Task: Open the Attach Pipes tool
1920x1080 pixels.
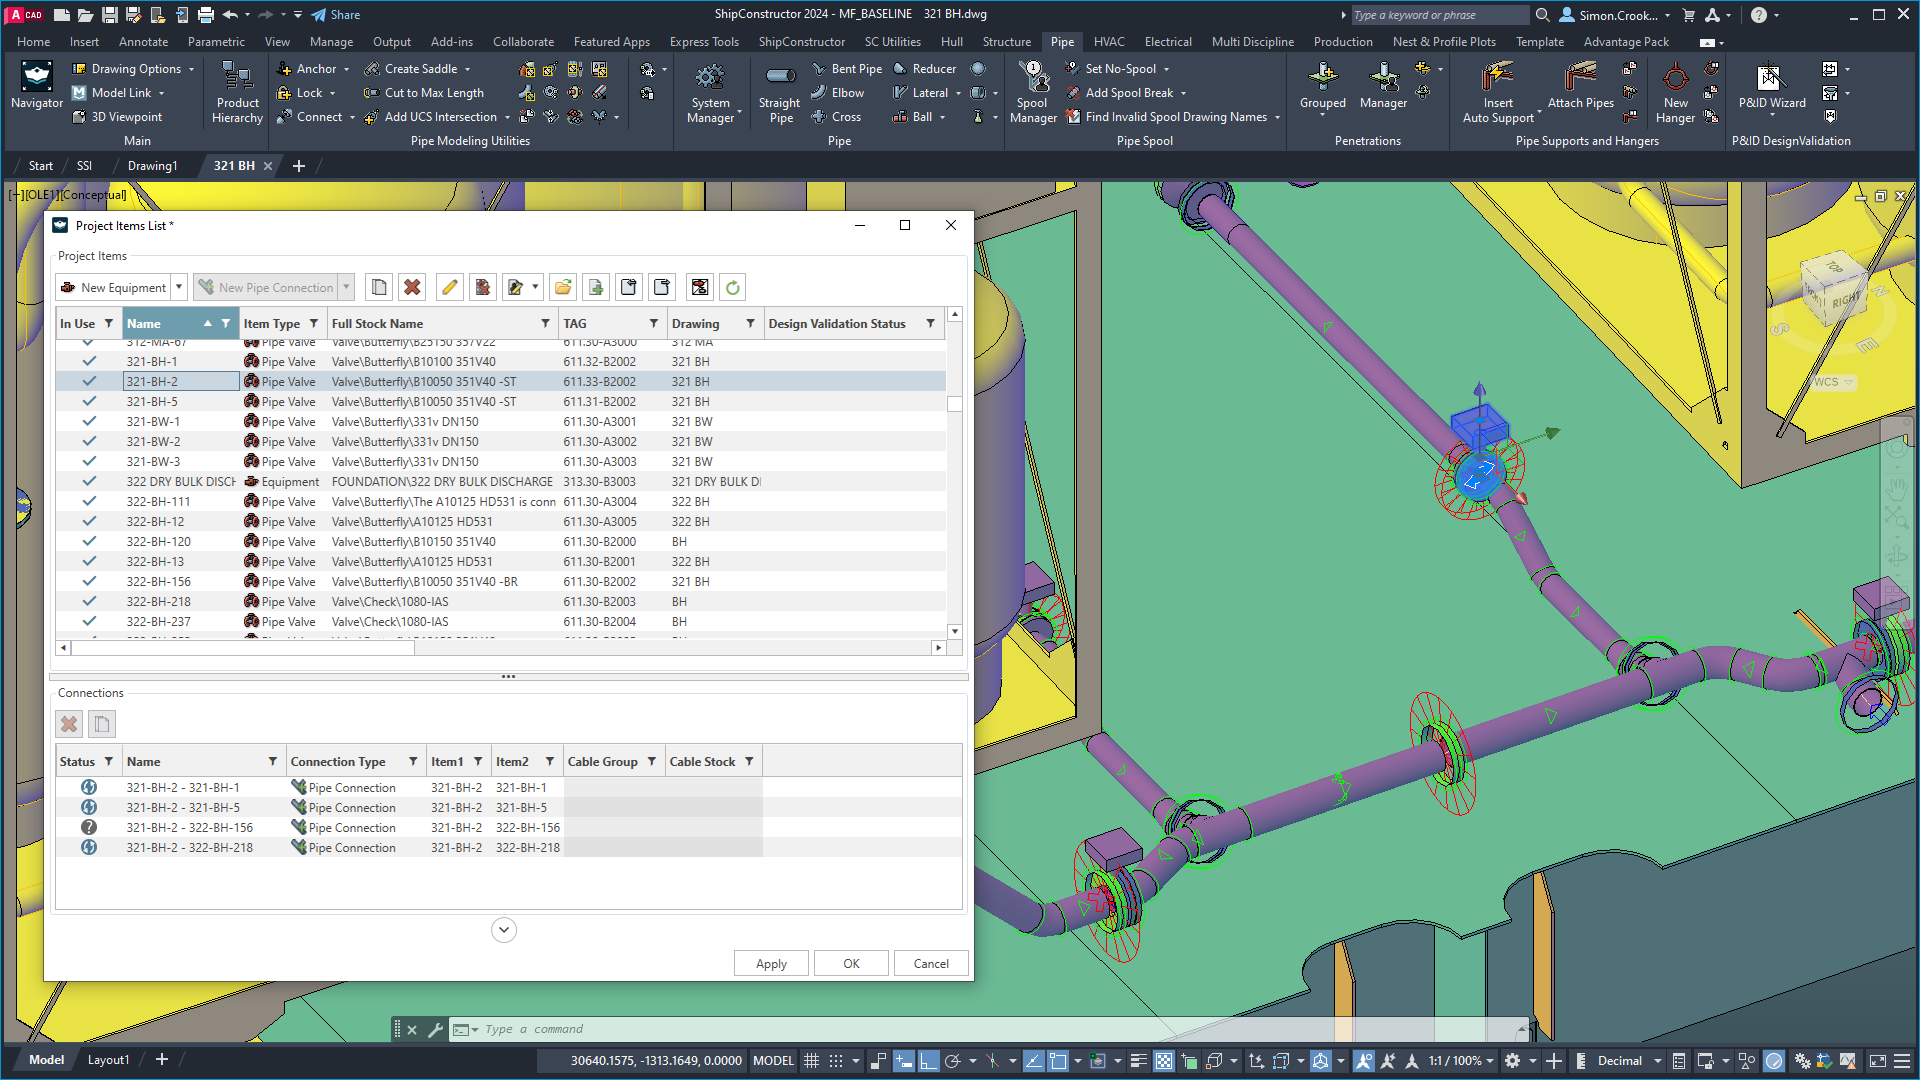Action: [x=1579, y=90]
